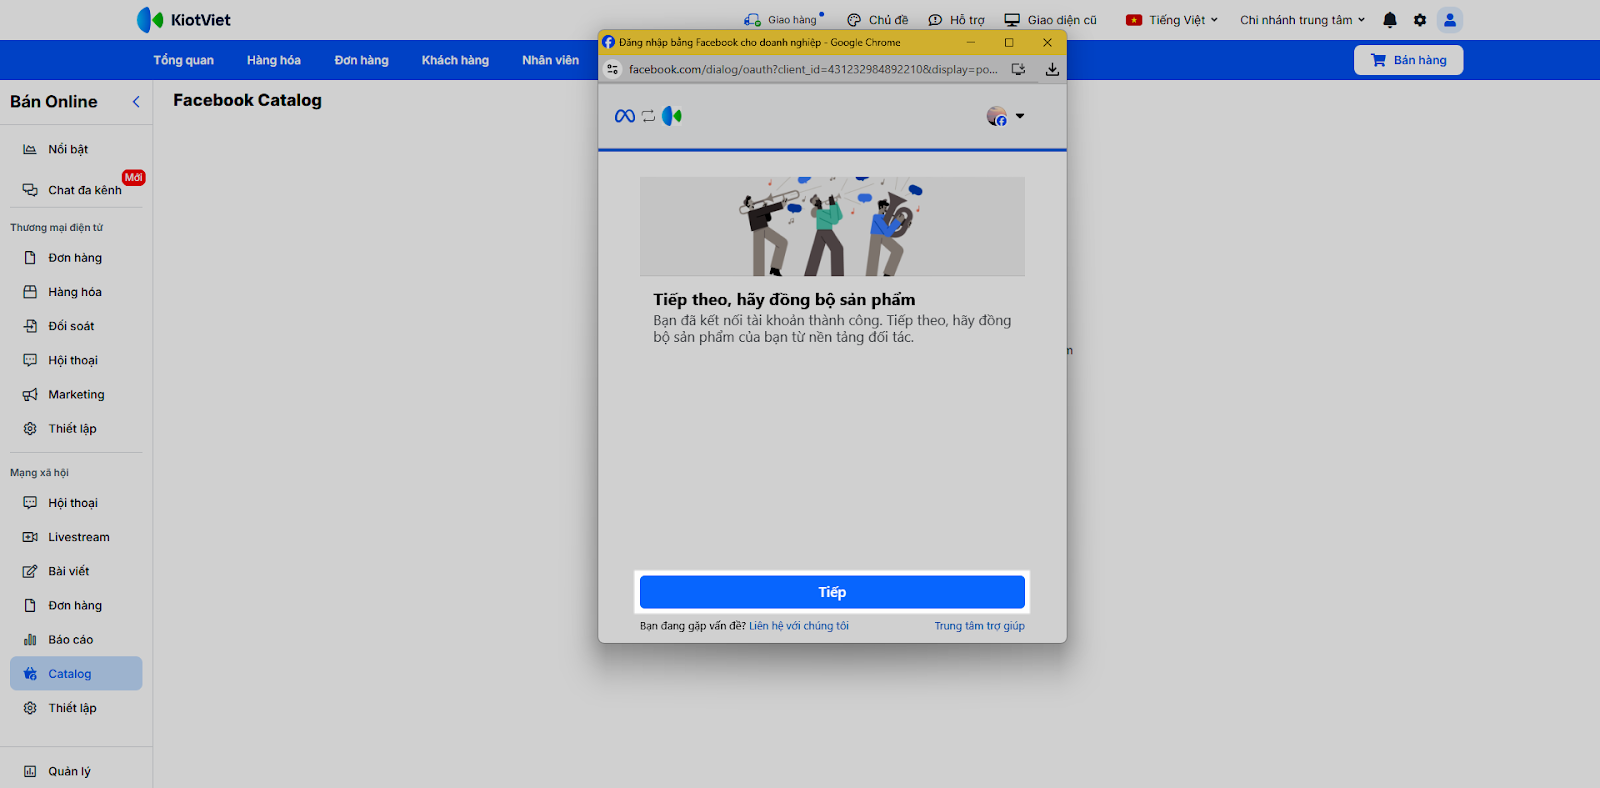Screen dimensions: 1600x788
Task: Close the Facebook login popup window
Action: click(1047, 42)
